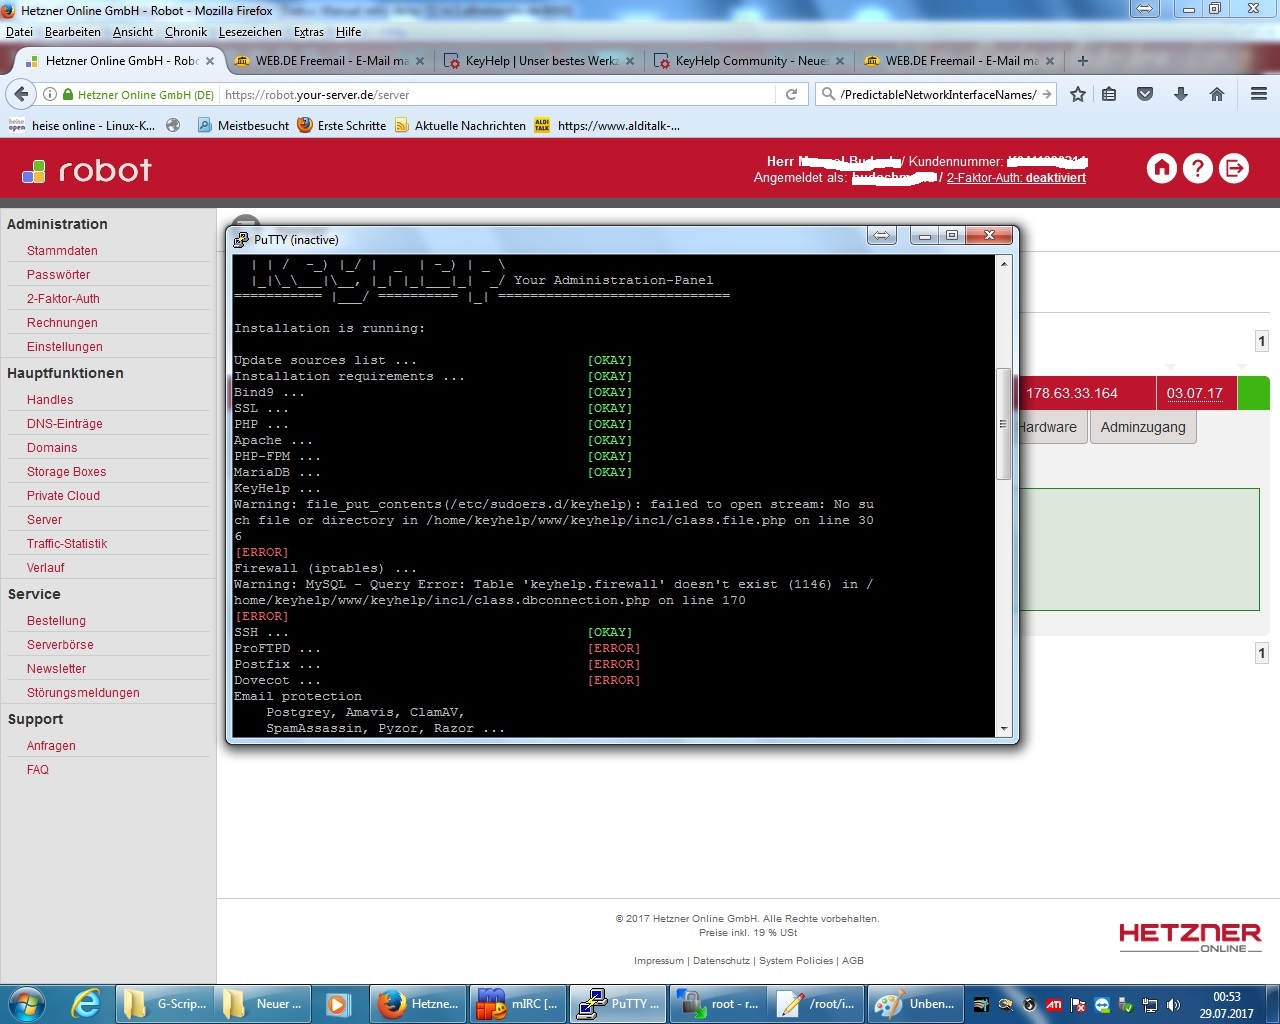
Task: Switch to KeyHelp Community tab
Action: pyautogui.click(x=750, y=61)
